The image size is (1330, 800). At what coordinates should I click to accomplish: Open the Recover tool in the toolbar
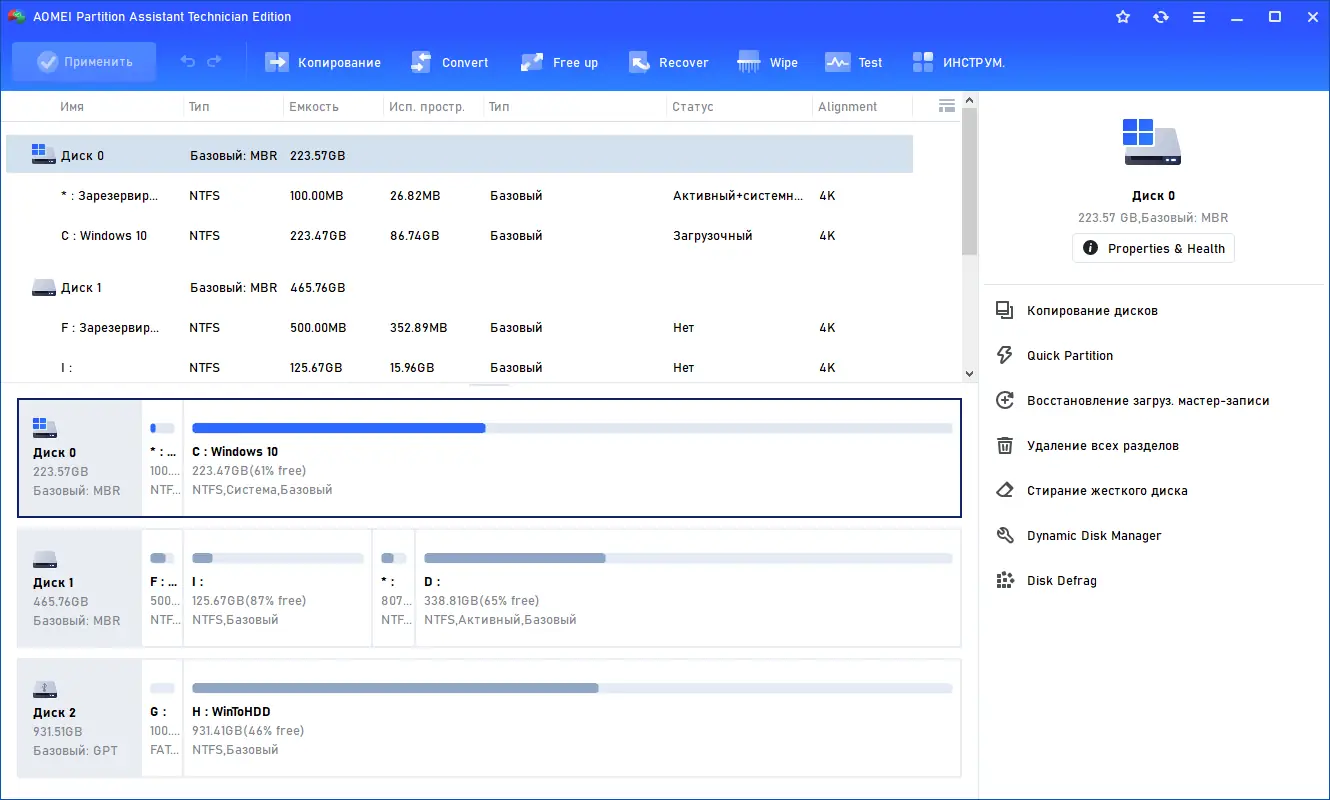(668, 62)
